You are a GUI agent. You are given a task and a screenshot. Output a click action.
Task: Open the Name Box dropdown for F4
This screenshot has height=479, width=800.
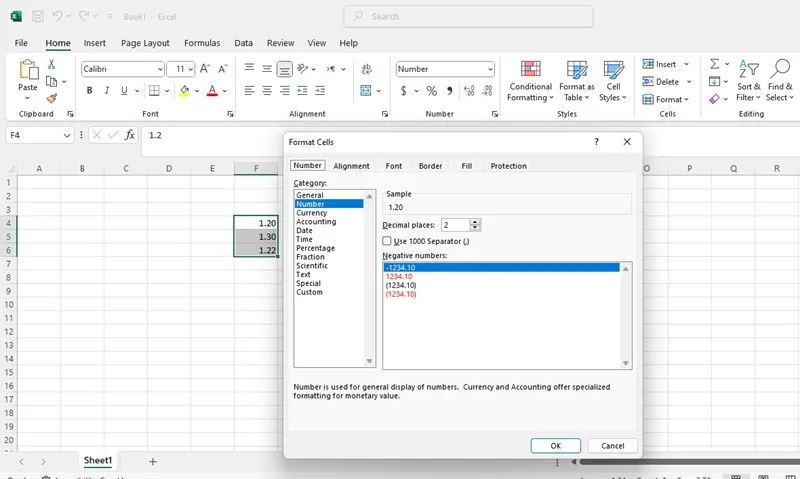[67, 135]
